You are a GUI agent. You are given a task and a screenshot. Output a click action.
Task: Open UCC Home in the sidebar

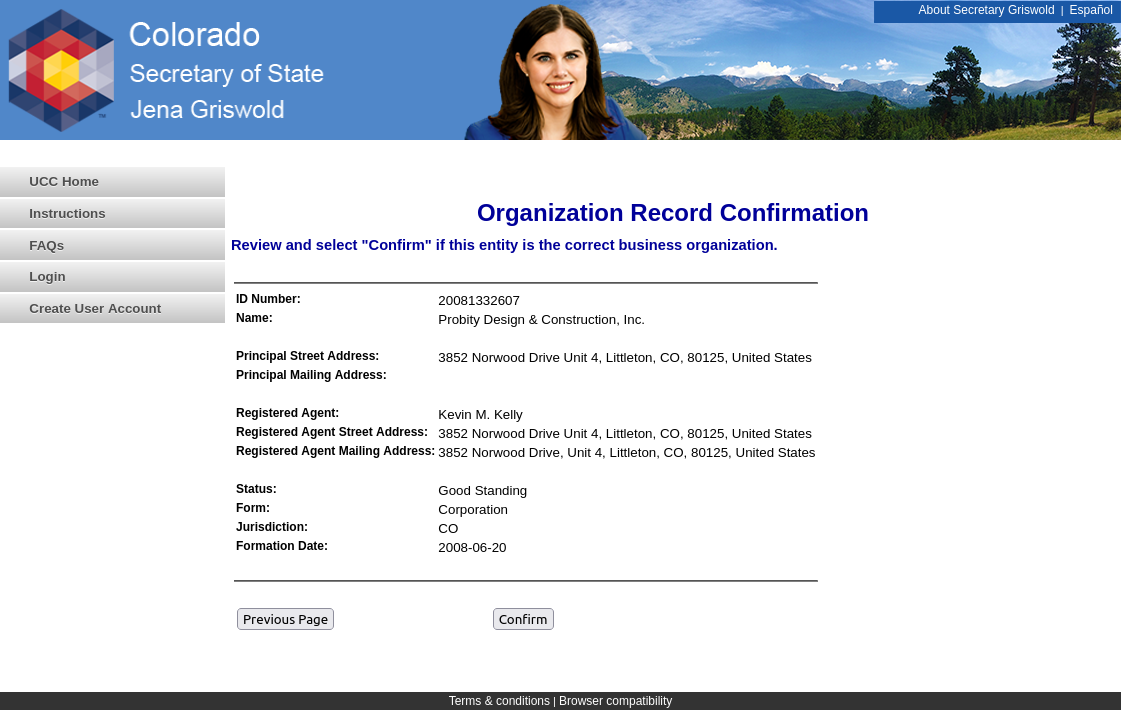click(x=112, y=182)
